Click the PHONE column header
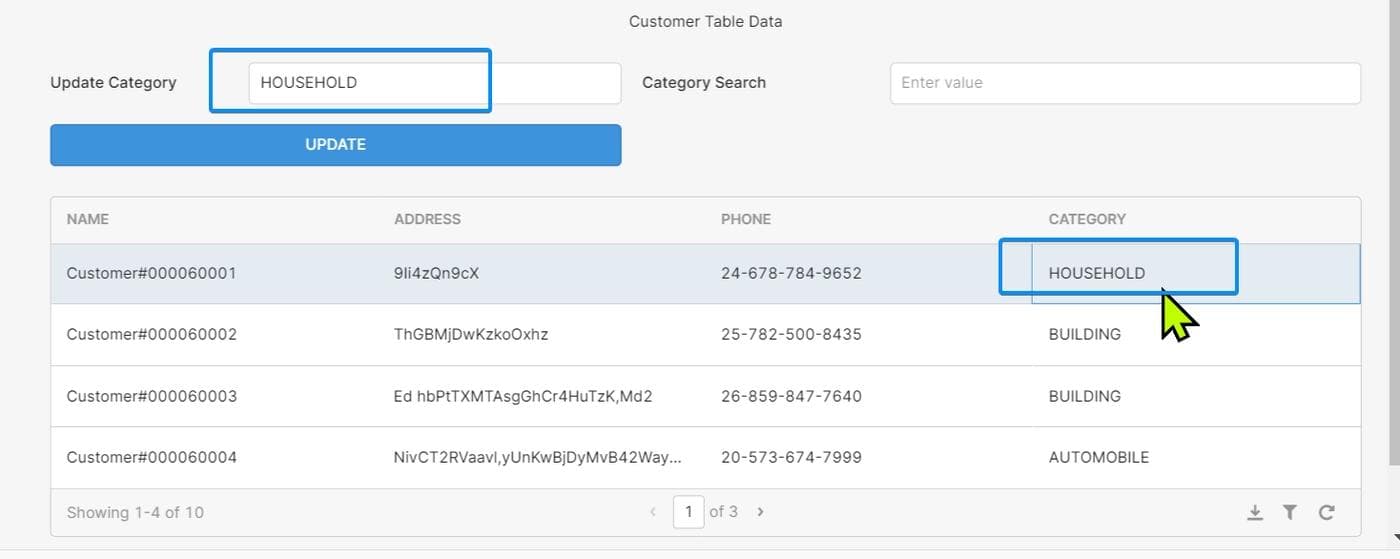The height and width of the screenshot is (559, 1400). point(746,219)
